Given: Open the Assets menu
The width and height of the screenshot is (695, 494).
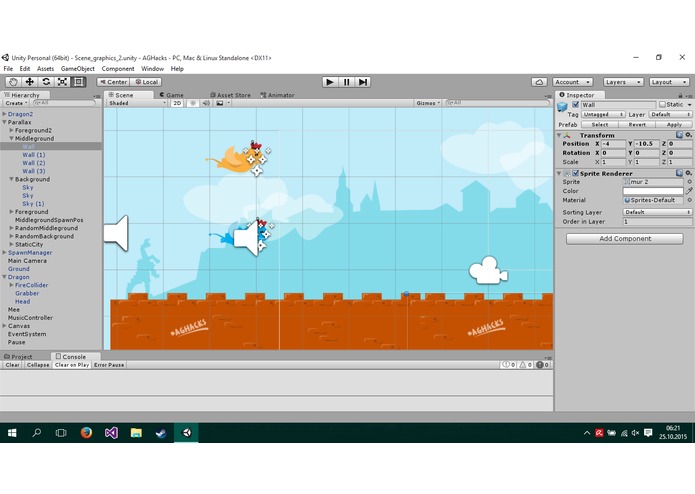Looking at the screenshot, I should [x=45, y=69].
